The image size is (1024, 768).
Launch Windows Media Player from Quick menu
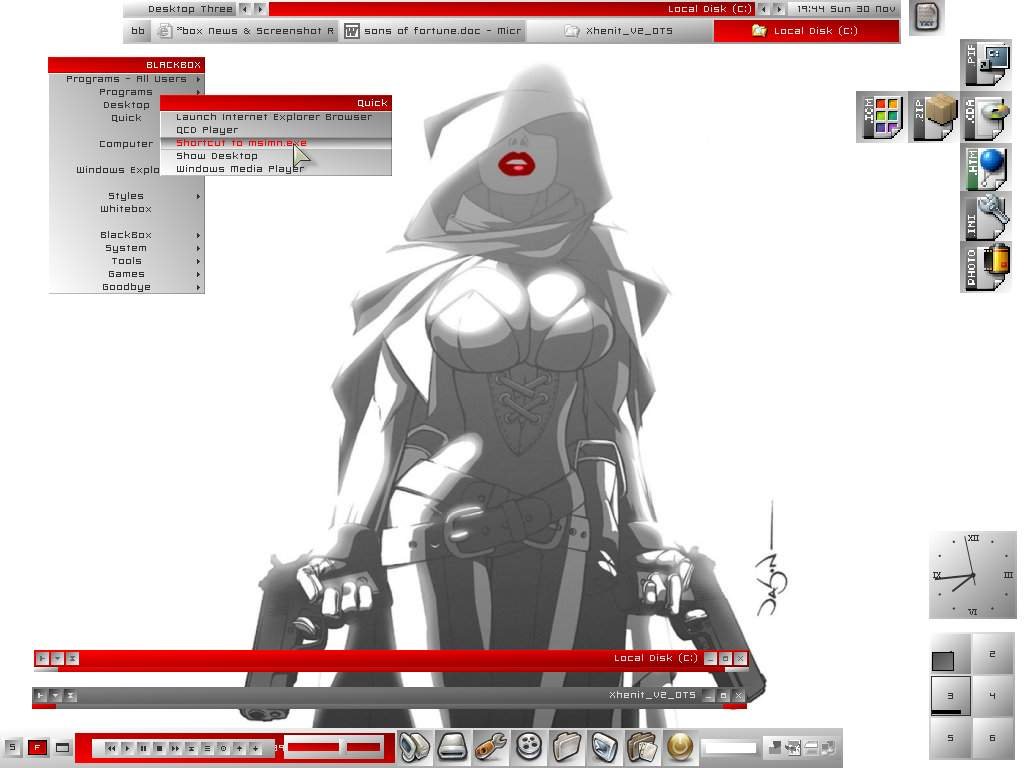click(x=276, y=168)
